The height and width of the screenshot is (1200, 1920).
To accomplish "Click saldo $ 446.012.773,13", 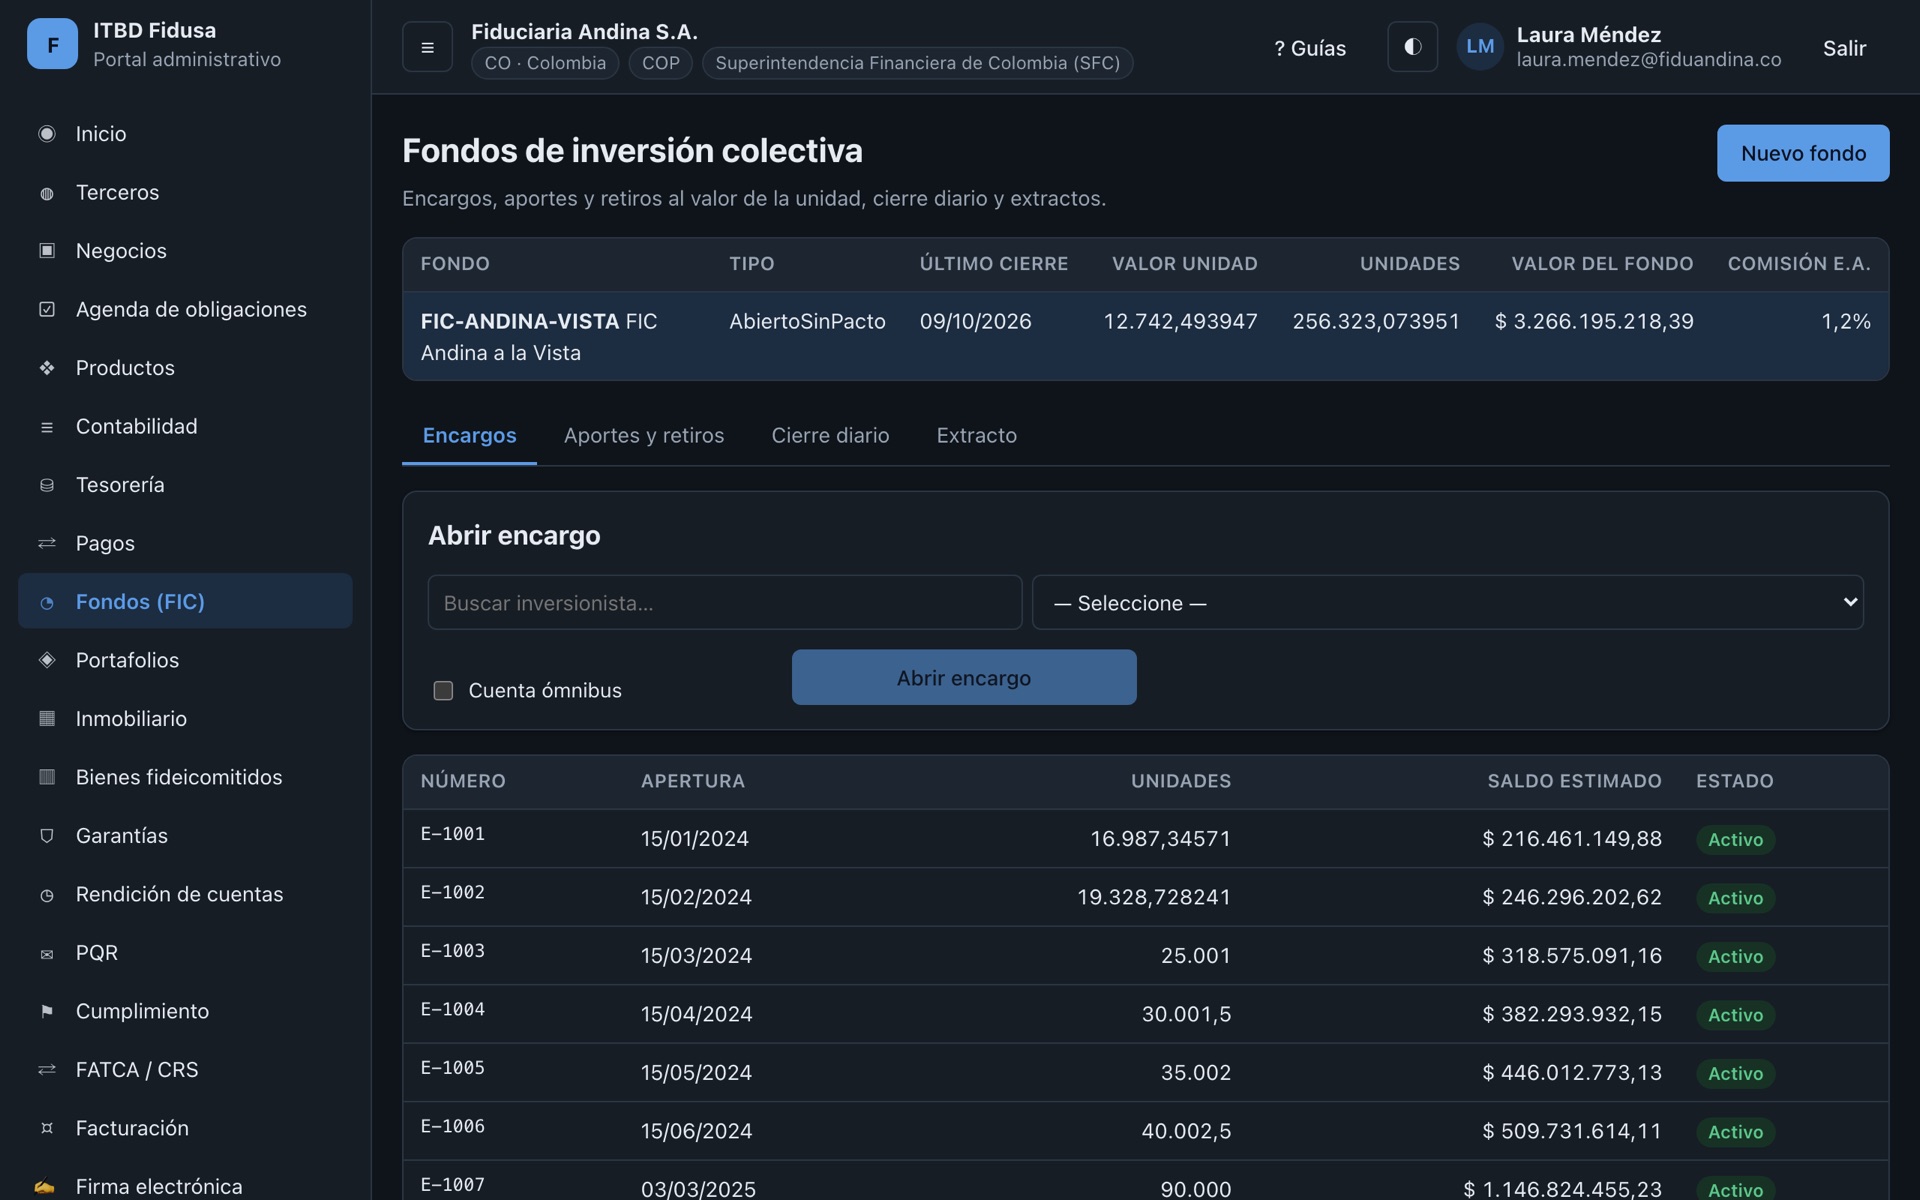I will 1572,1073.
